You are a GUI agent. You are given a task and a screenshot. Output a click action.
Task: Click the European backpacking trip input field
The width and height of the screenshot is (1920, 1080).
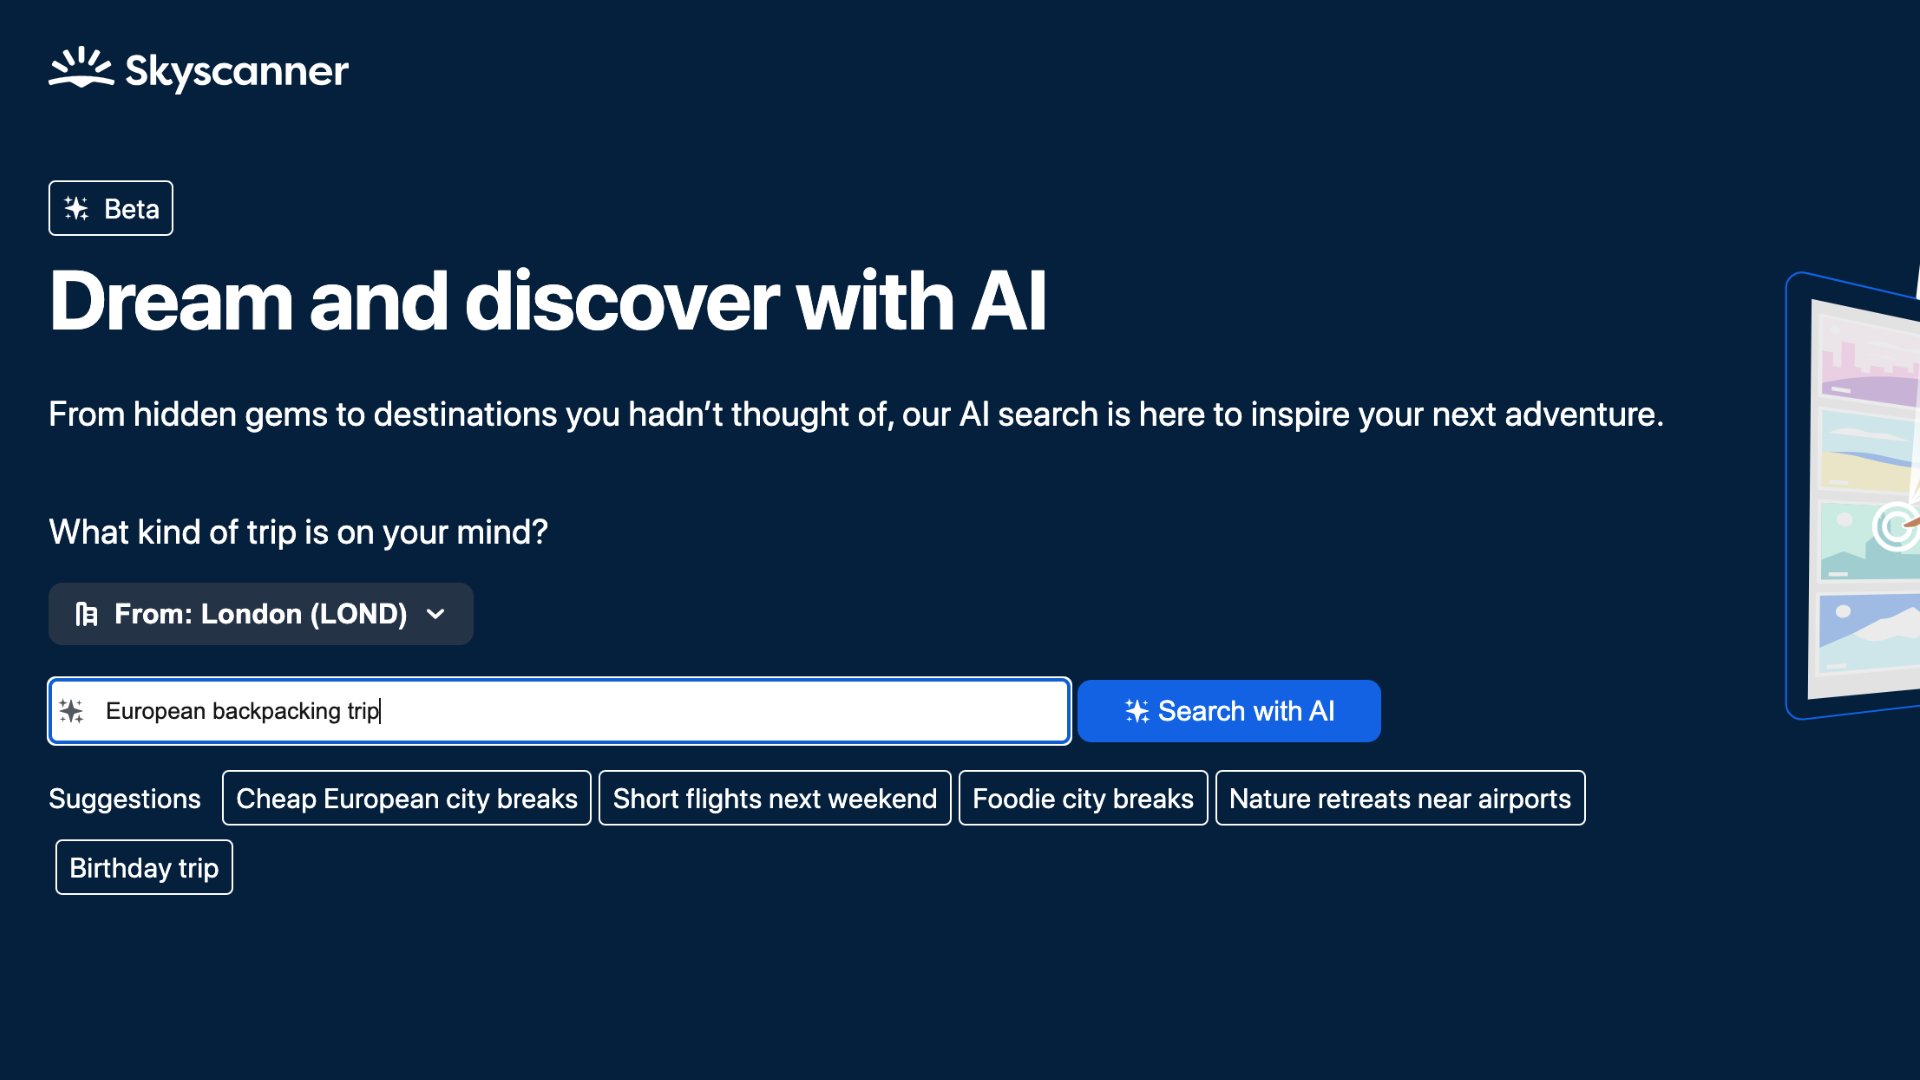coord(559,711)
